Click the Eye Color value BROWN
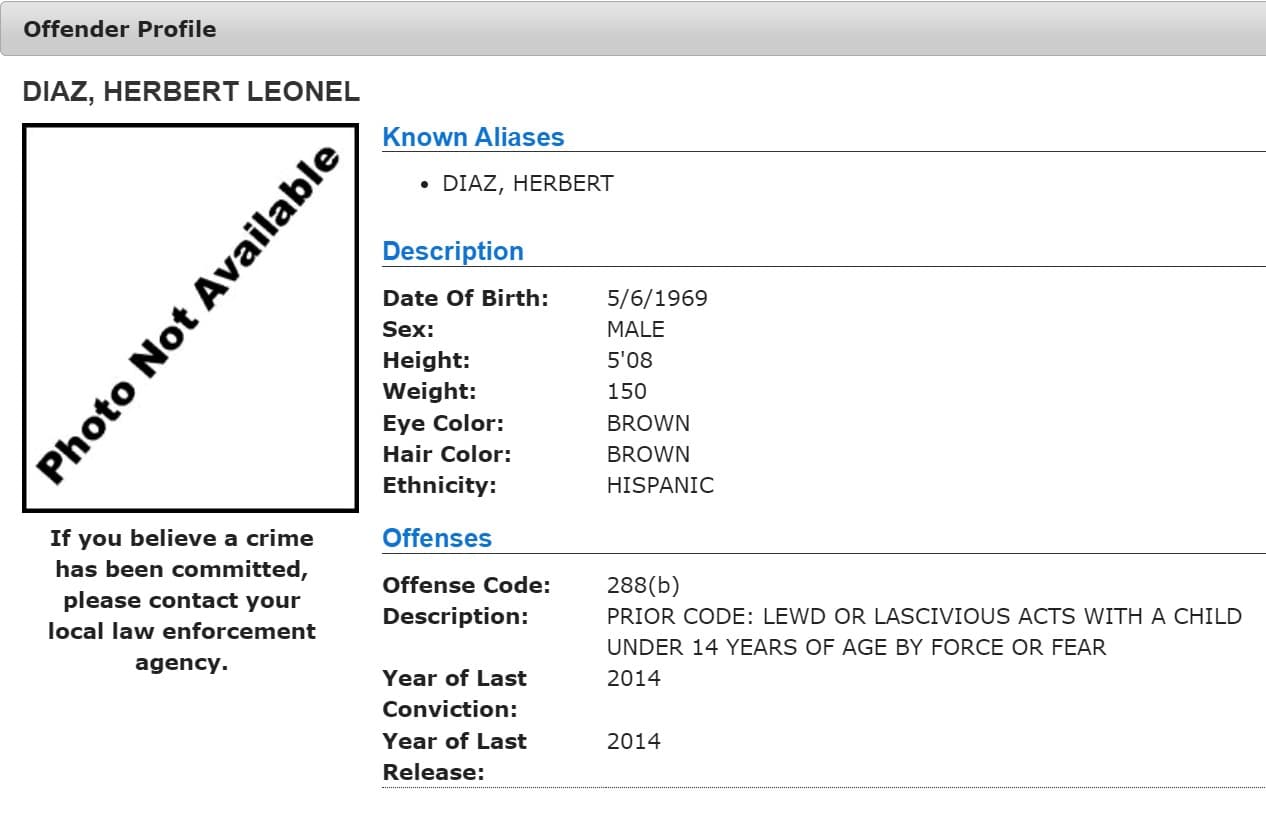1266x820 pixels. [648, 422]
